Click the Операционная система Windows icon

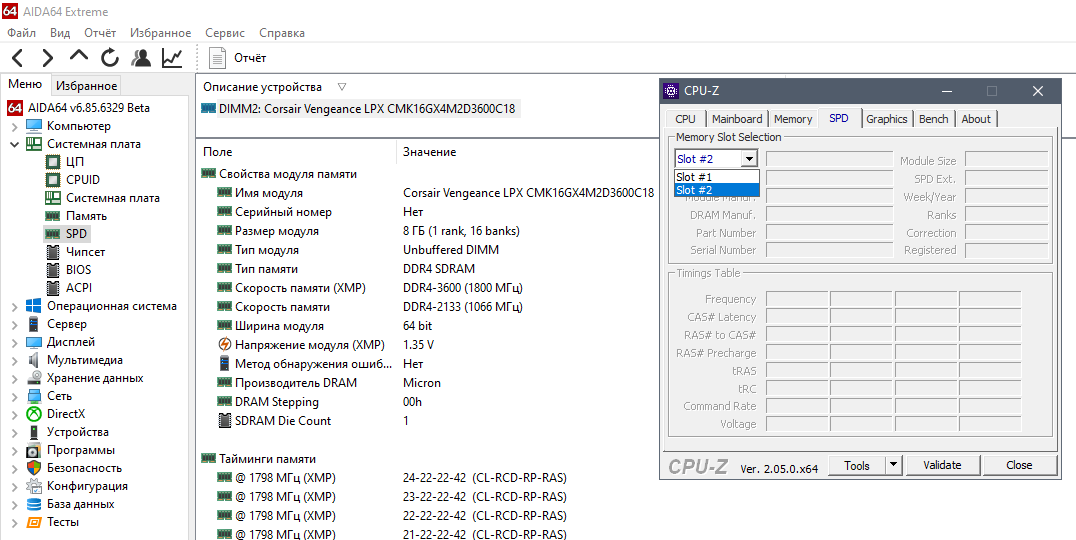34,305
